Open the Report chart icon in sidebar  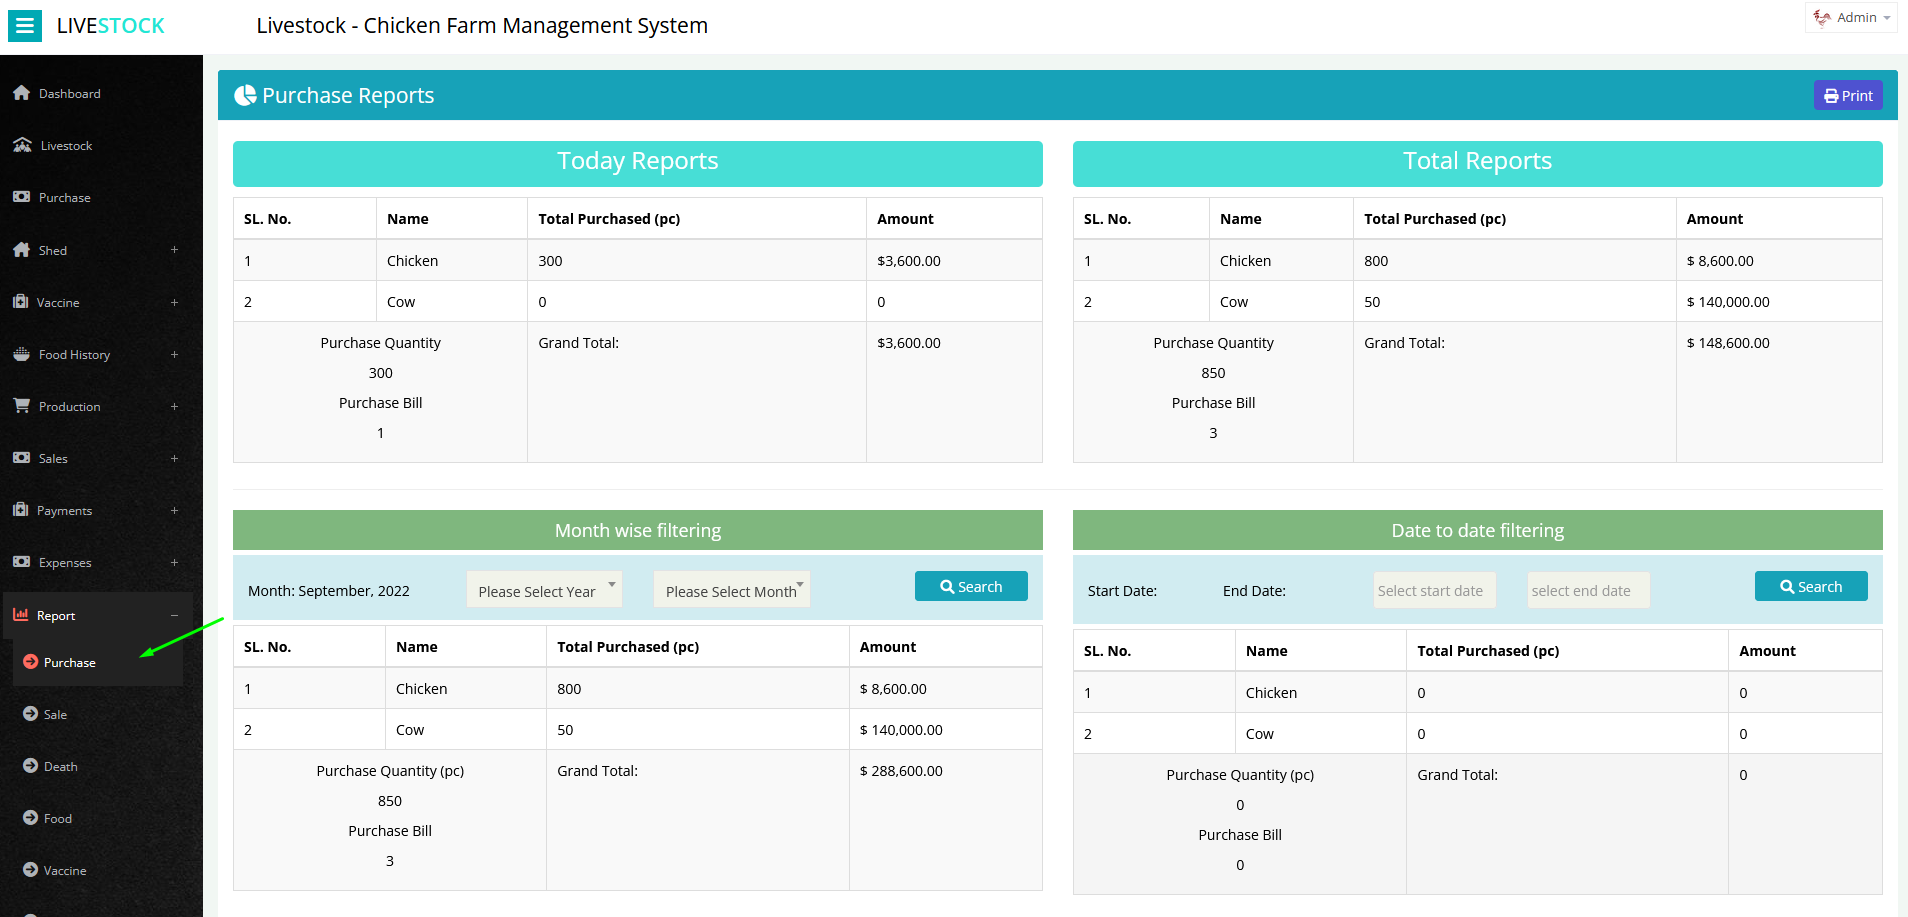pyautogui.click(x=22, y=614)
